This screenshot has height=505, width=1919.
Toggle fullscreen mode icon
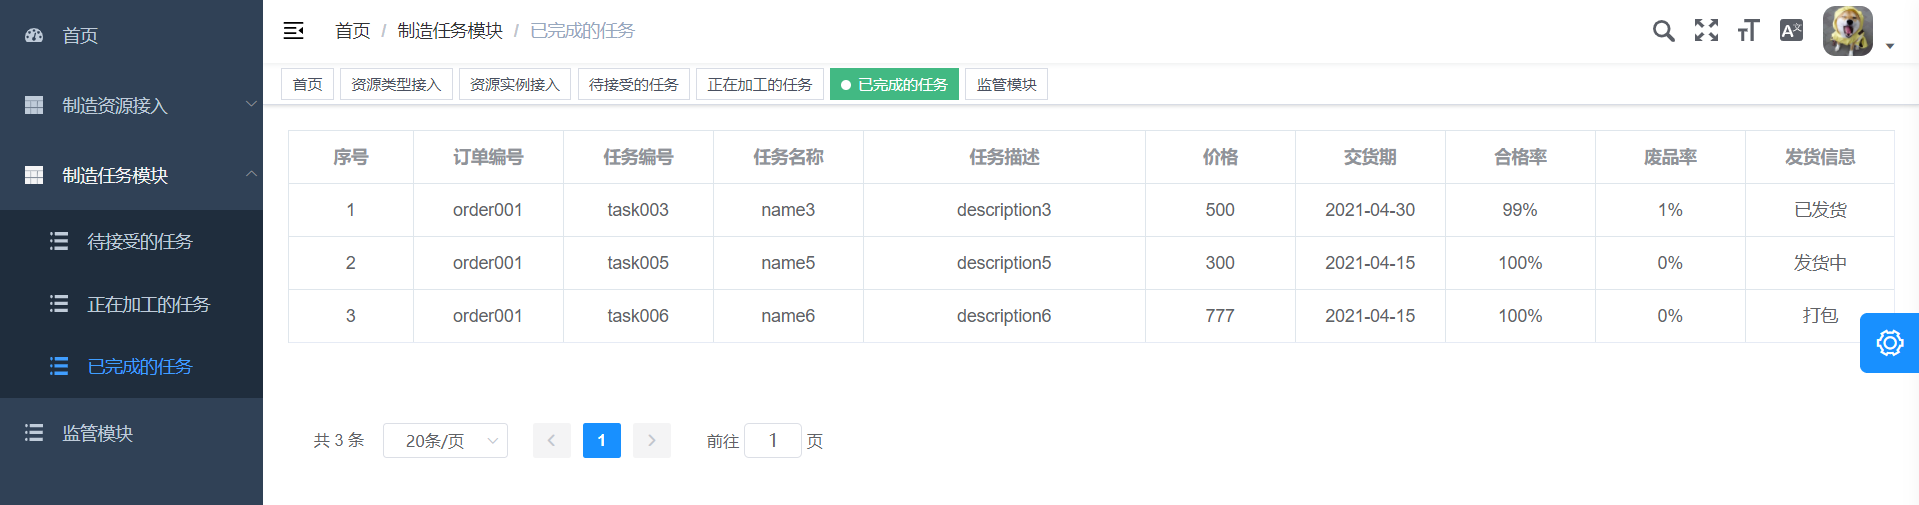point(1706,31)
